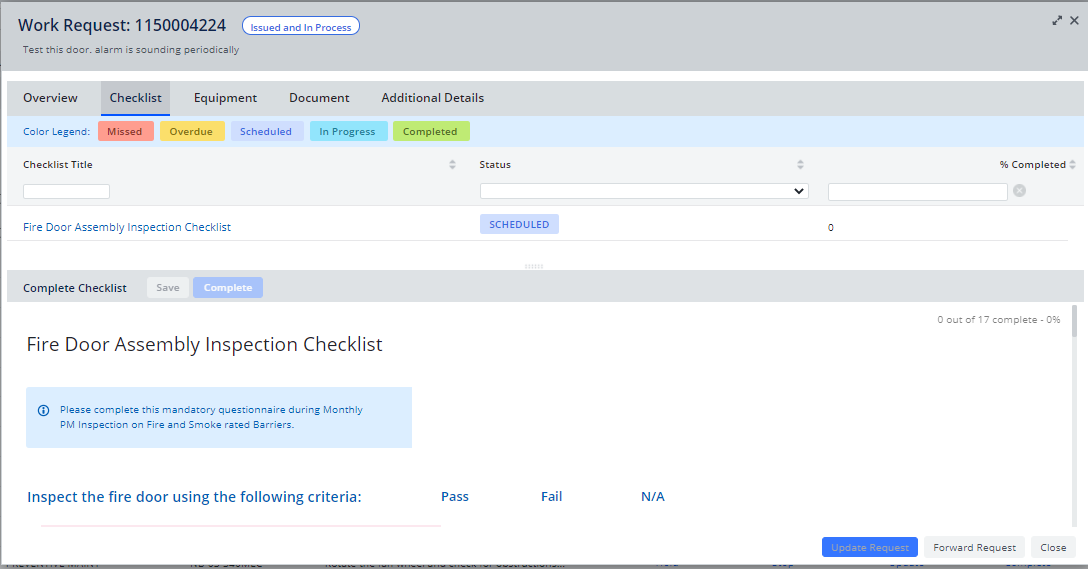Image resolution: width=1088 pixels, height=569 pixels.
Task: Open Fire Door Assembly Inspection Checklist link
Action: (127, 227)
